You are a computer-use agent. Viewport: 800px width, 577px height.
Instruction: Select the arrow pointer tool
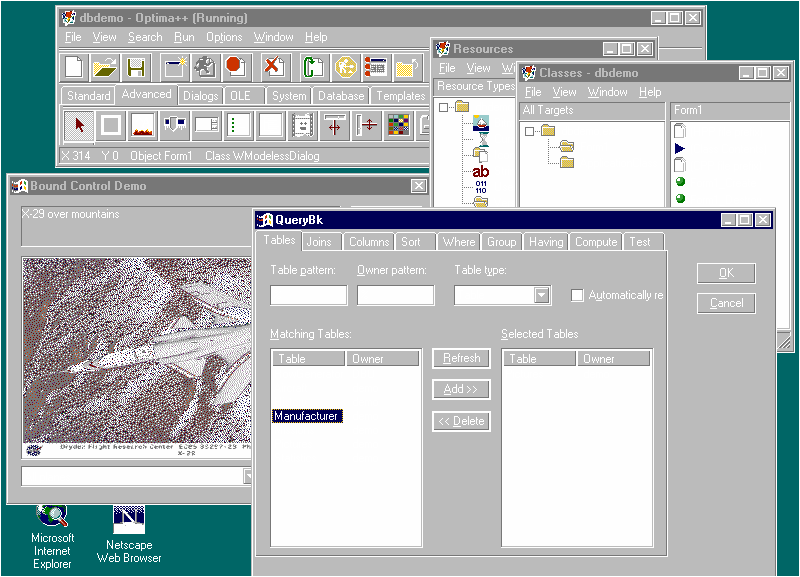78,125
